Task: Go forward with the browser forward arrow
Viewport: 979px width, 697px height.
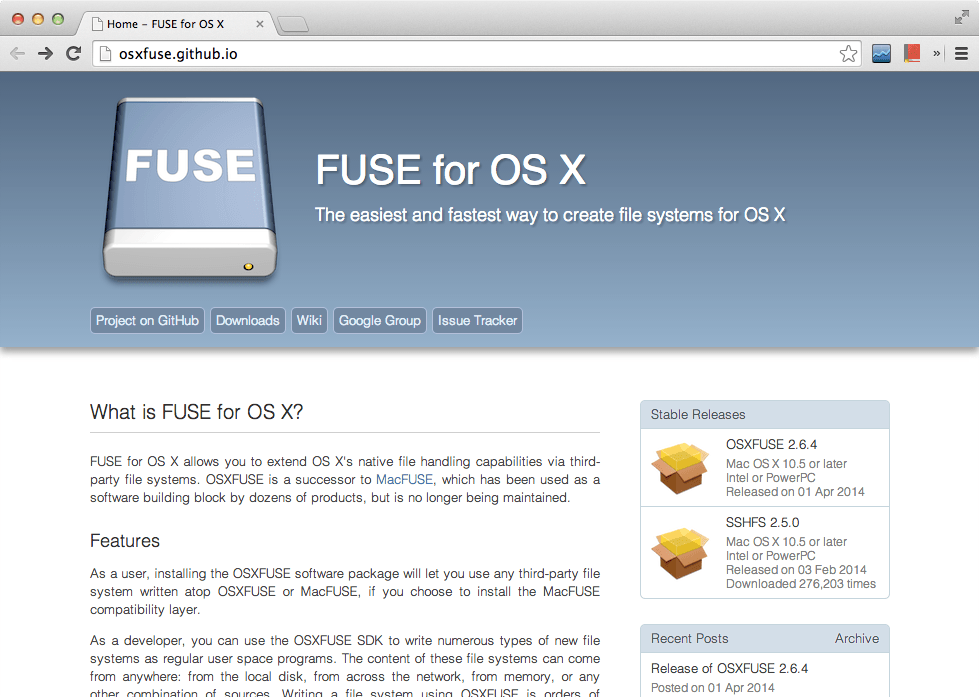Action: click(45, 54)
